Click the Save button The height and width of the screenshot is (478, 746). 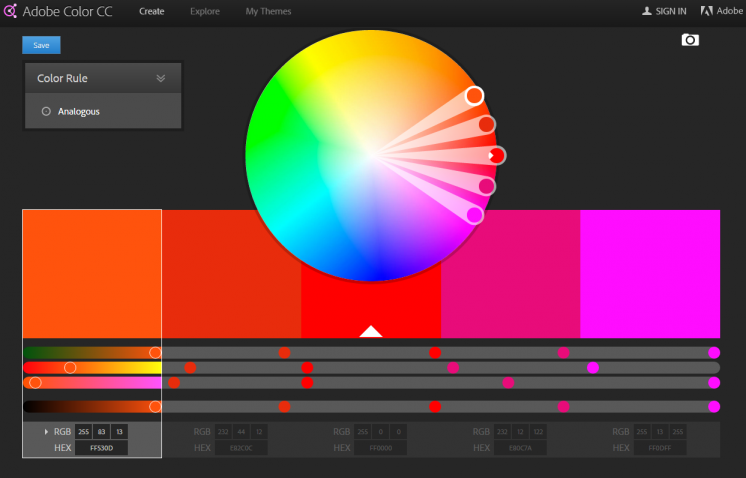pyautogui.click(x=41, y=45)
